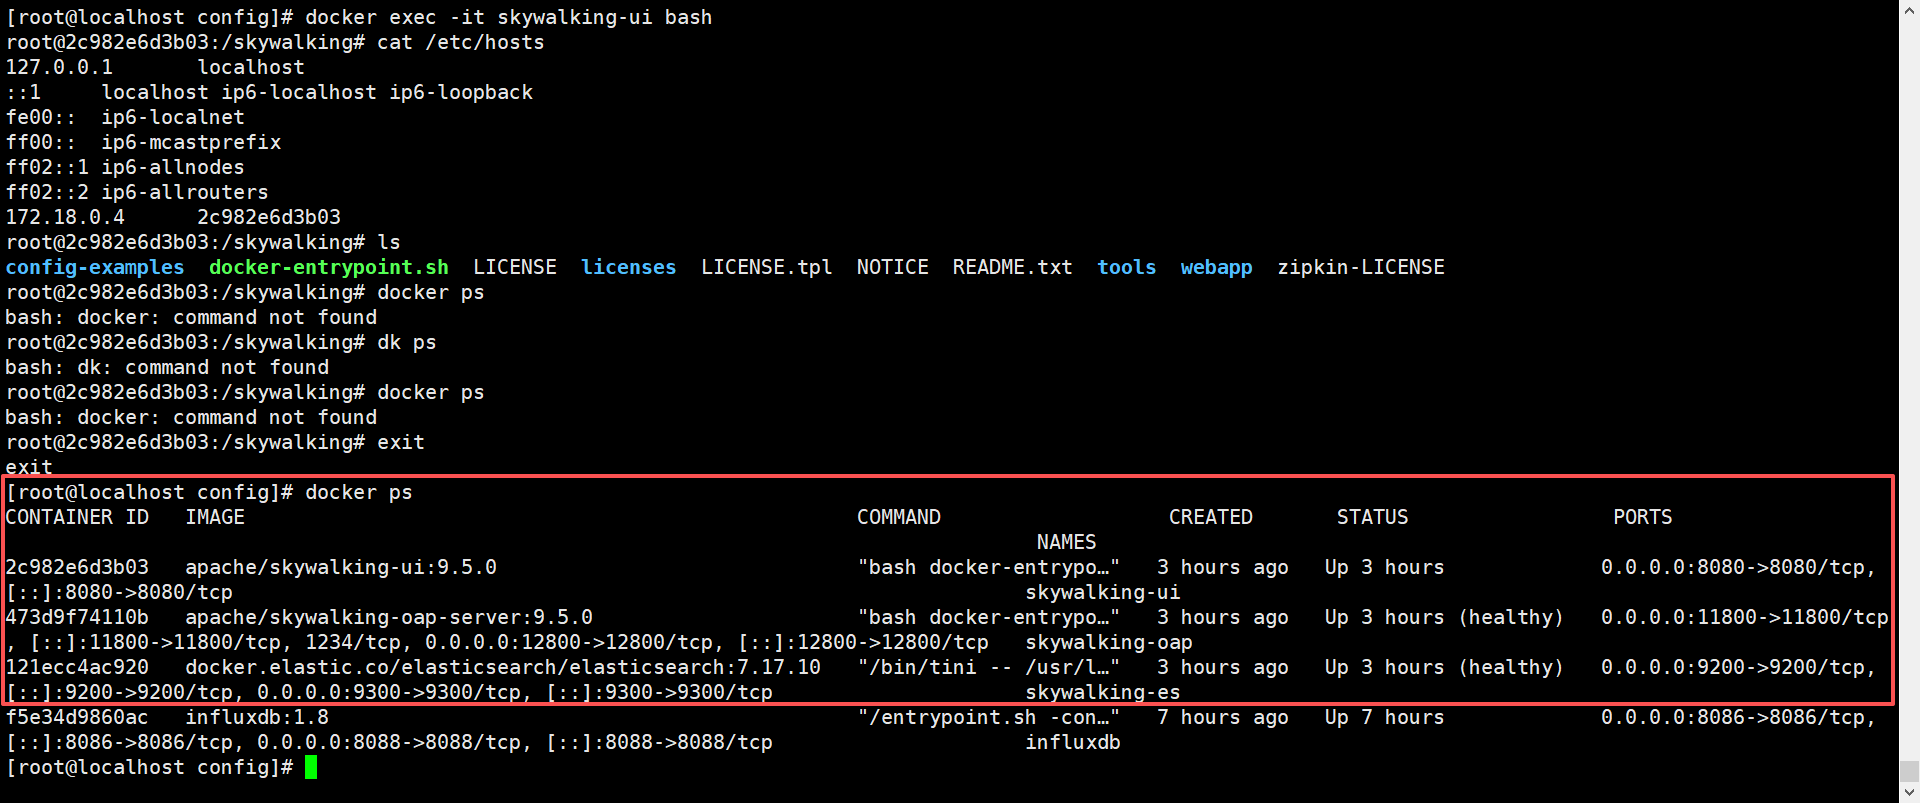
Task: Click the 'IMAGE' column header
Action: [215, 517]
